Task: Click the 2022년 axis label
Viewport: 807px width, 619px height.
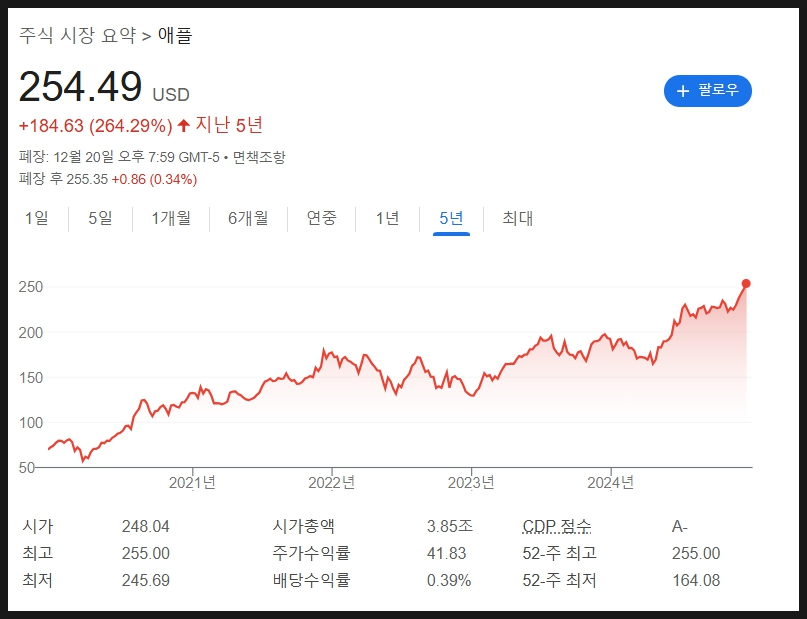Action: pyautogui.click(x=332, y=483)
